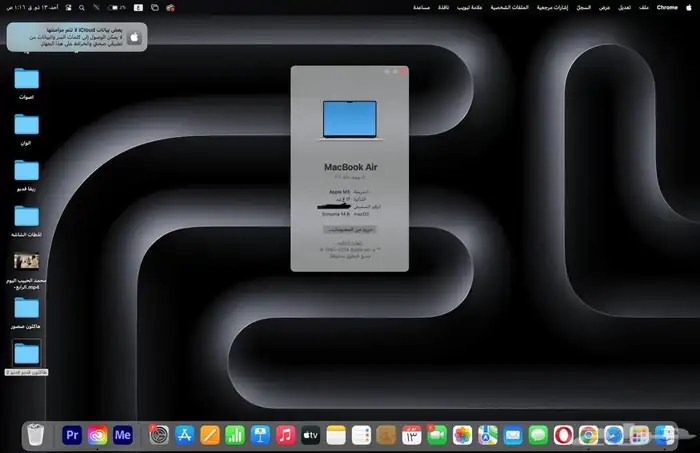This screenshot has height=453, width=700.
Task: Open the Numbers app in the dock
Action: tap(235, 435)
